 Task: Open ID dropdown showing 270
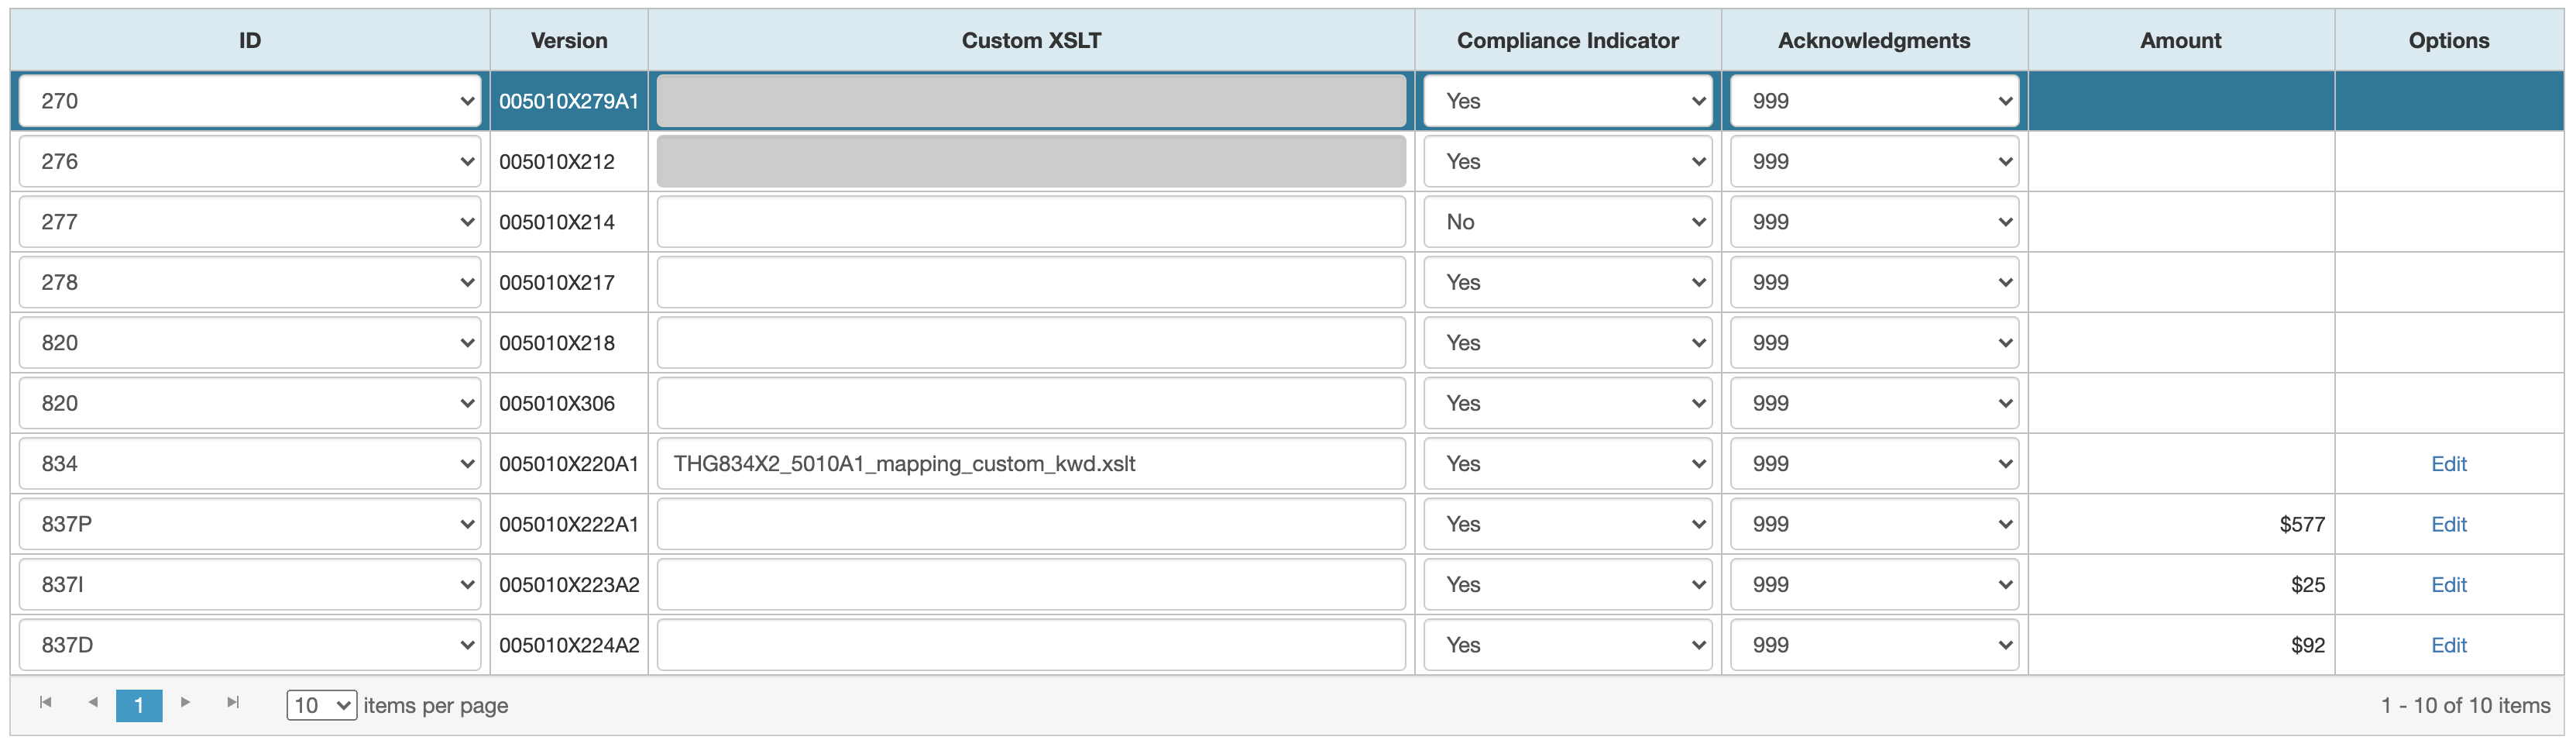[250, 101]
